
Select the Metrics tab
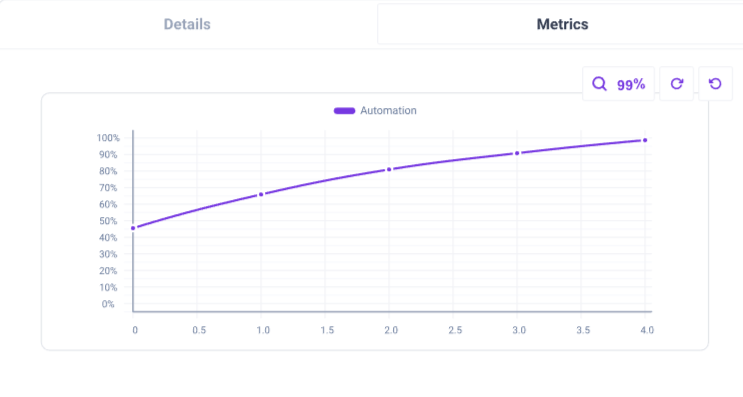pos(562,24)
